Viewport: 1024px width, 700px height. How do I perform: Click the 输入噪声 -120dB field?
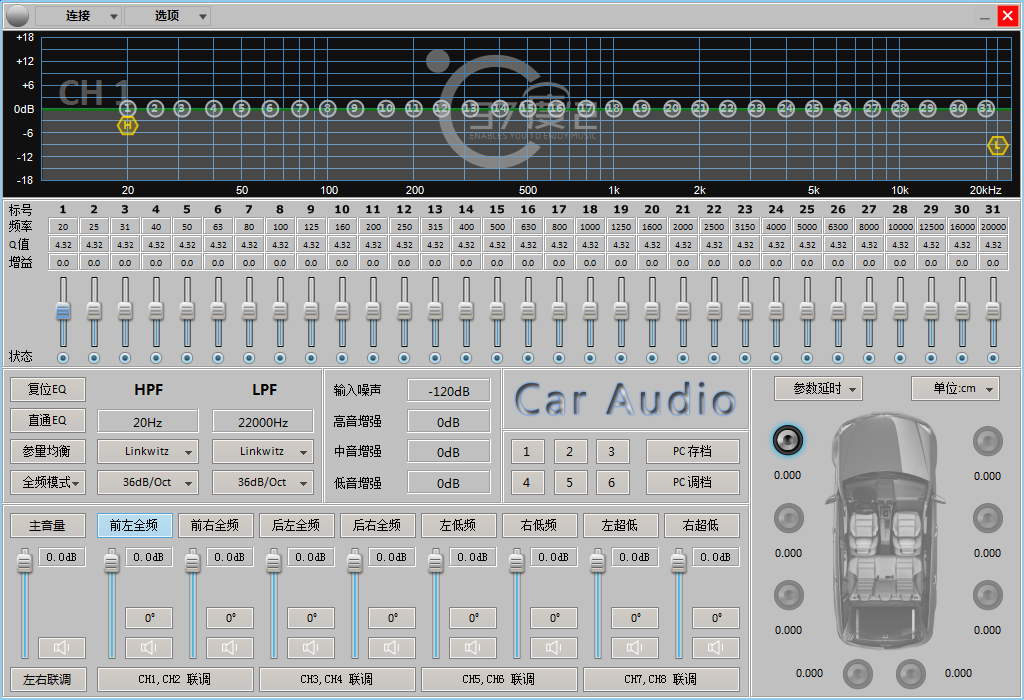tap(449, 391)
